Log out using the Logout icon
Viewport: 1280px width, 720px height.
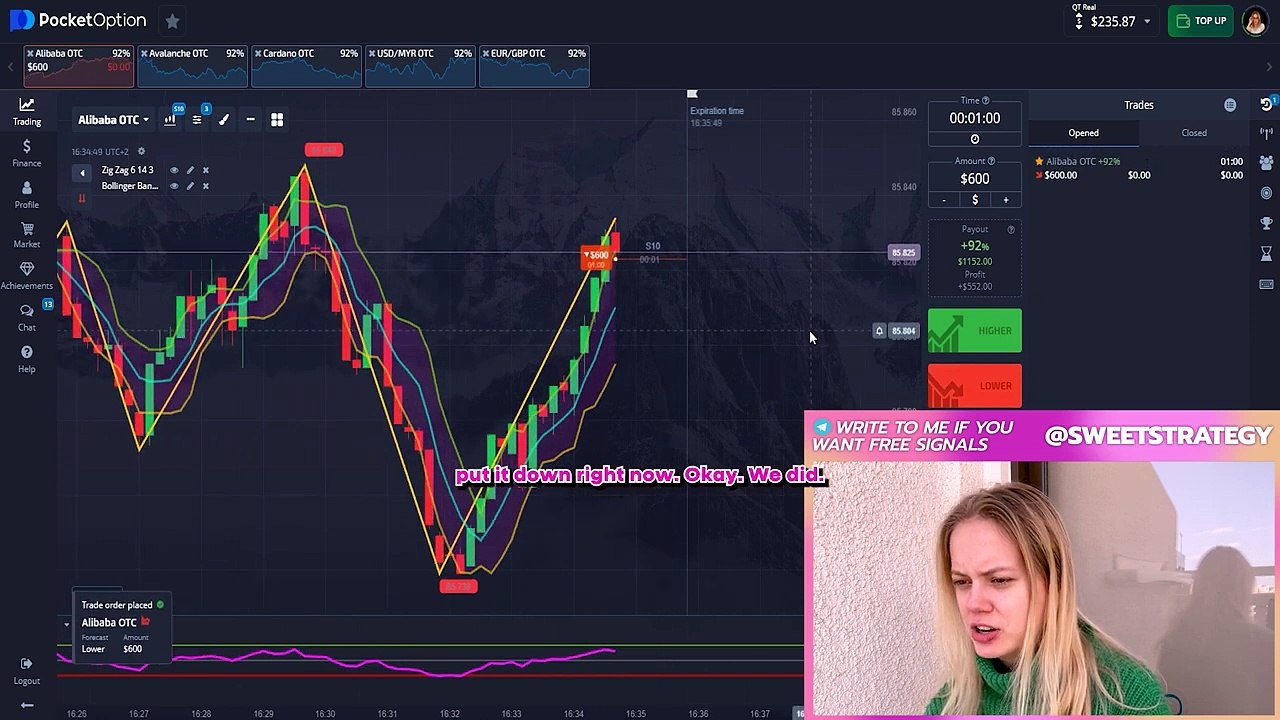(27, 670)
